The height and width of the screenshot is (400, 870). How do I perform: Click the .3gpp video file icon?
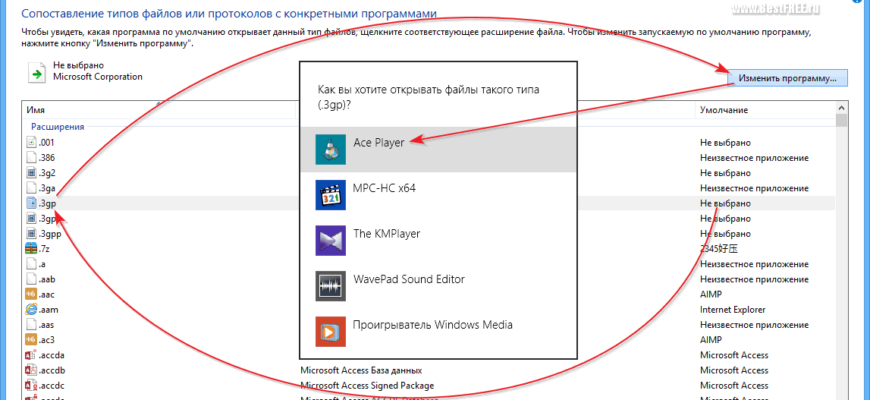click(31, 234)
